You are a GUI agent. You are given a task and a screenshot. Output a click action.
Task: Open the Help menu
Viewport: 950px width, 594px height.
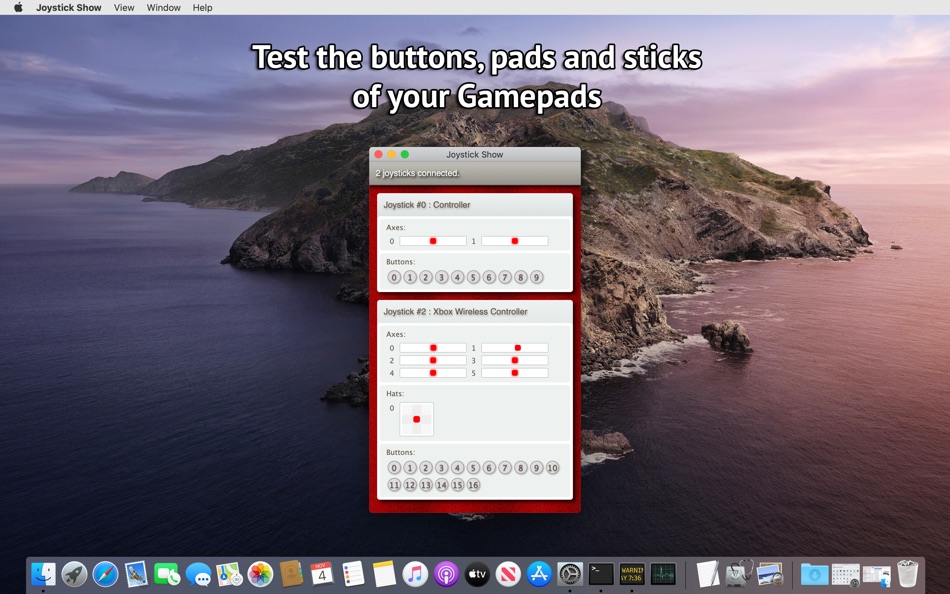(202, 7)
